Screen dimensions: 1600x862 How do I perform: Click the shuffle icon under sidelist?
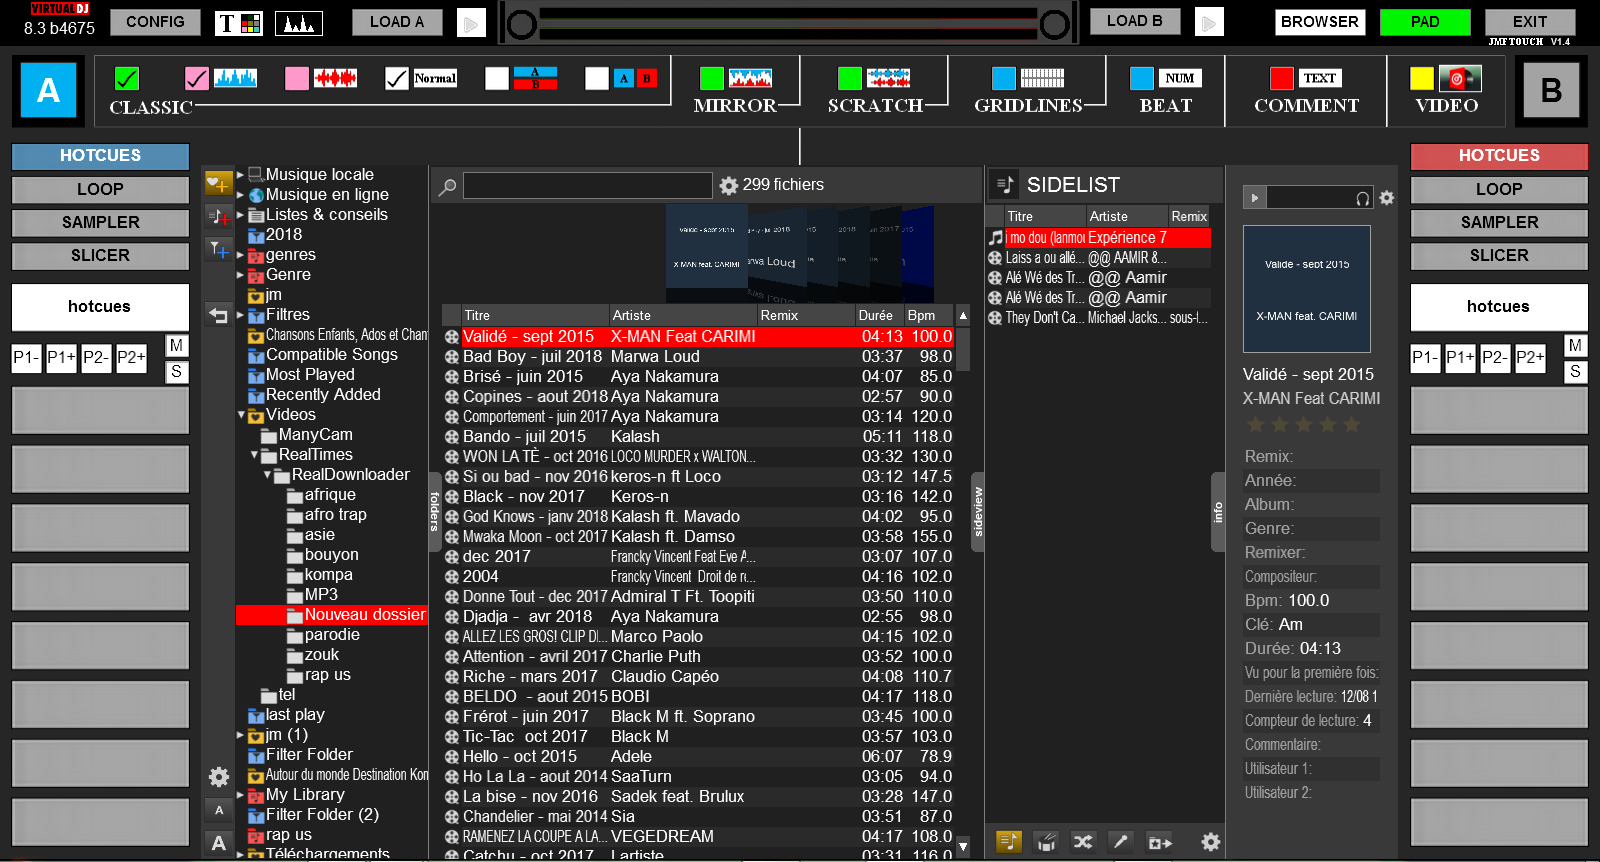click(1083, 842)
